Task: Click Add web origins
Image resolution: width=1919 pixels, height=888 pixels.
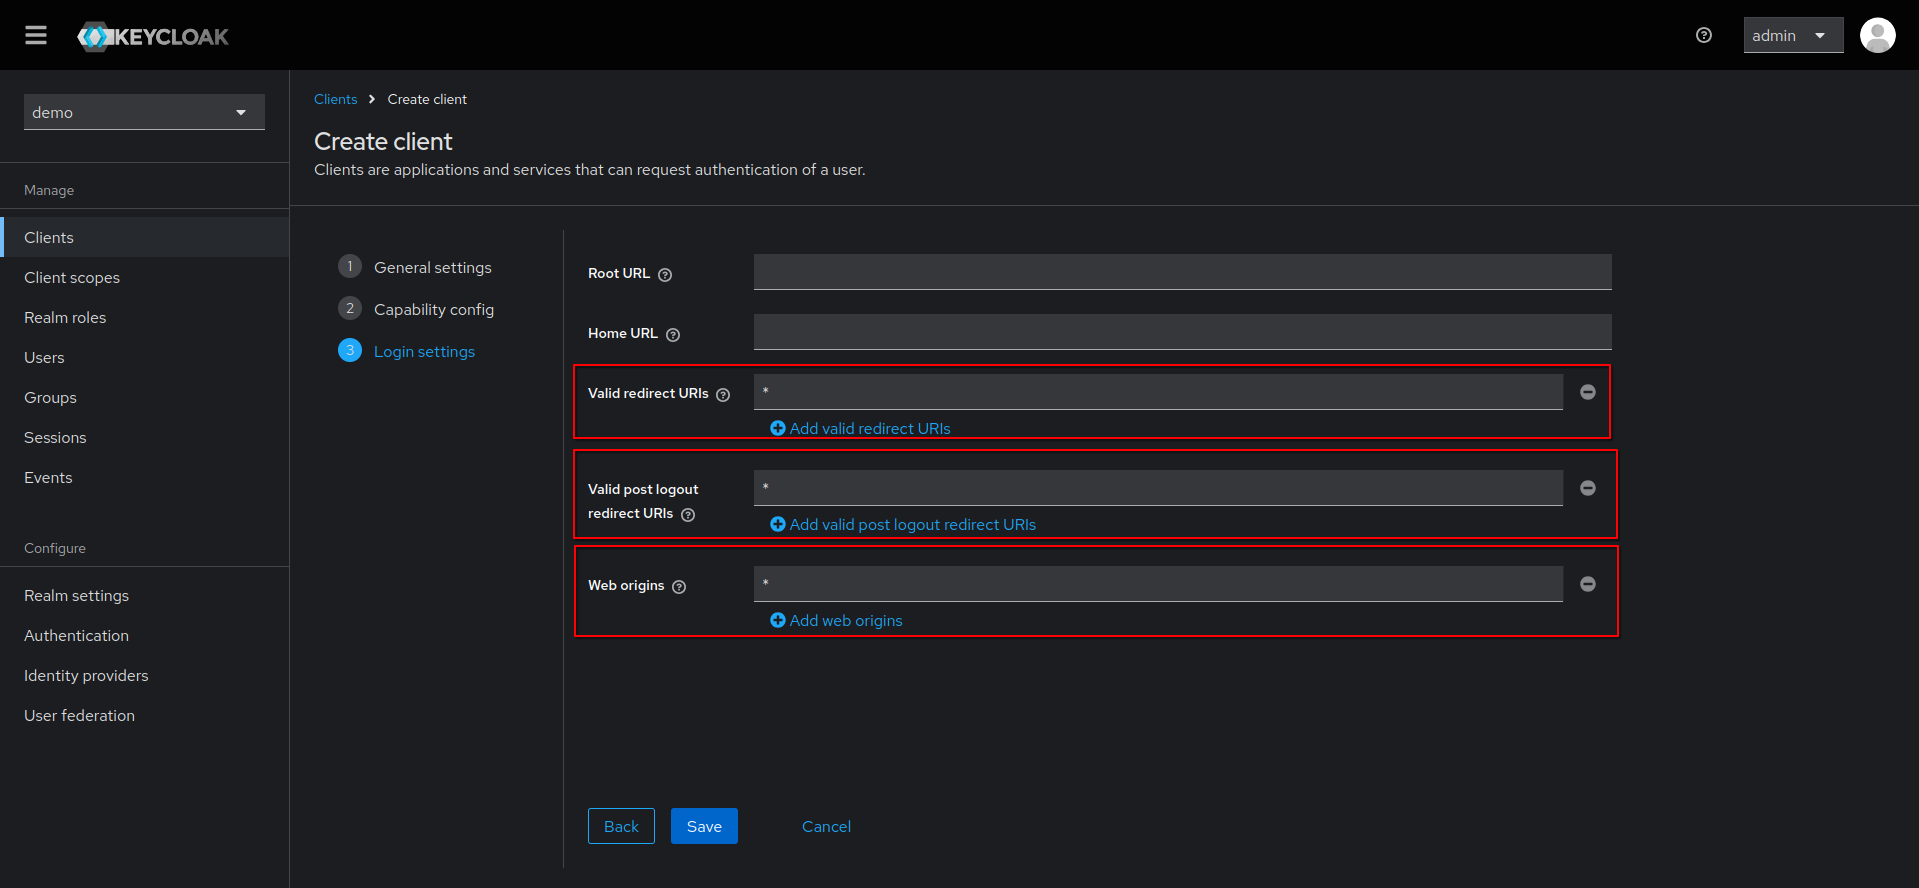Action: click(836, 620)
